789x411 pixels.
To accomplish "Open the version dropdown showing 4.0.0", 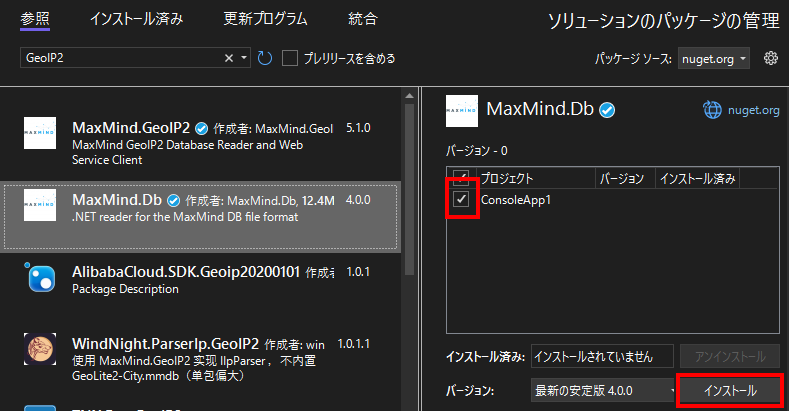I will click(x=603, y=390).
